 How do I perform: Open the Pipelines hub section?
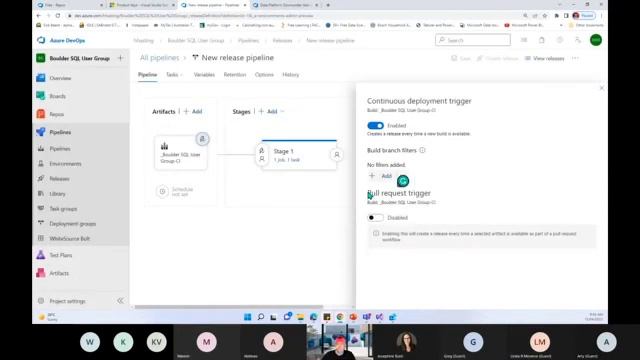pos(60,132)
